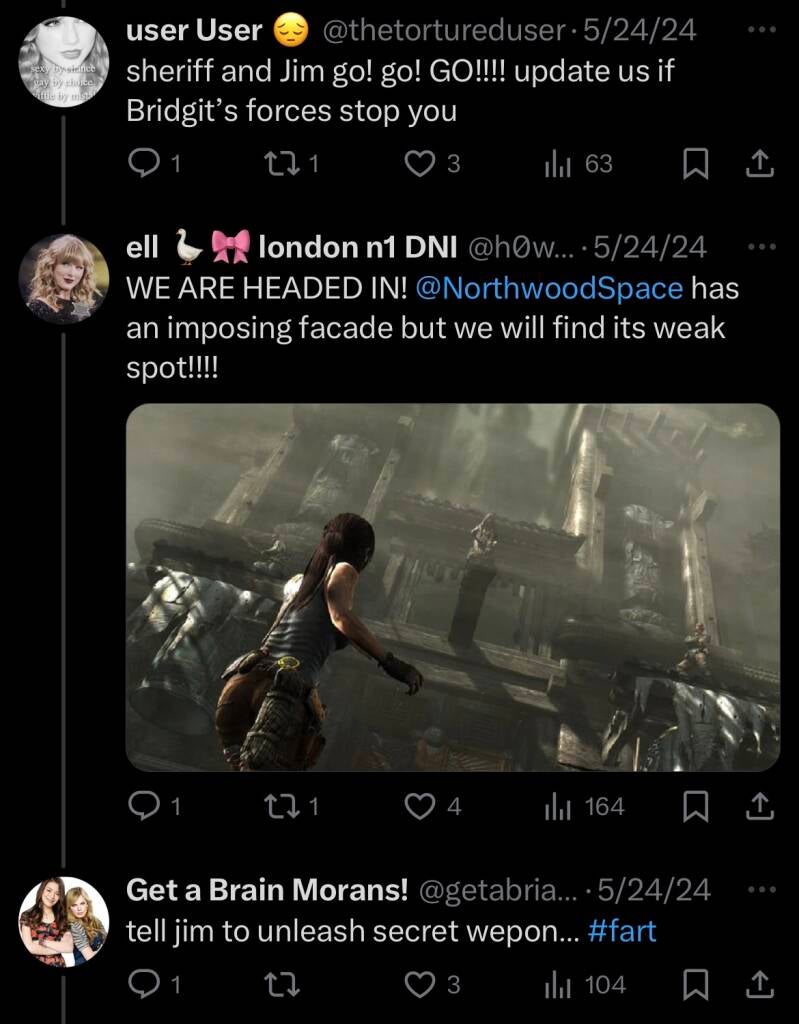
Task: Share the sheriff and Jim tweet
Action: pyautogui.click(x=759, y=164)
